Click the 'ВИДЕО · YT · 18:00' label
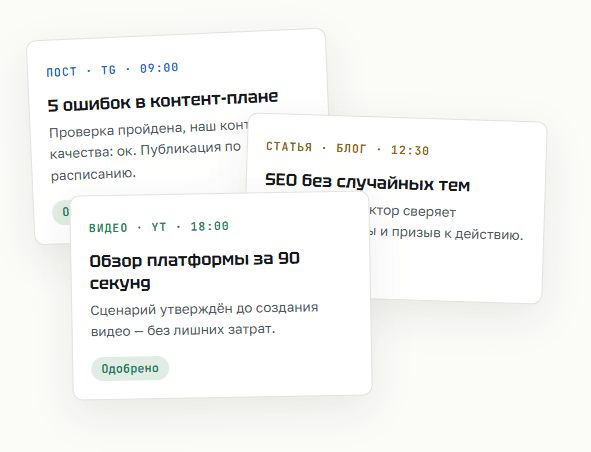This screenshot has width=591, height=452. point(159,227)
